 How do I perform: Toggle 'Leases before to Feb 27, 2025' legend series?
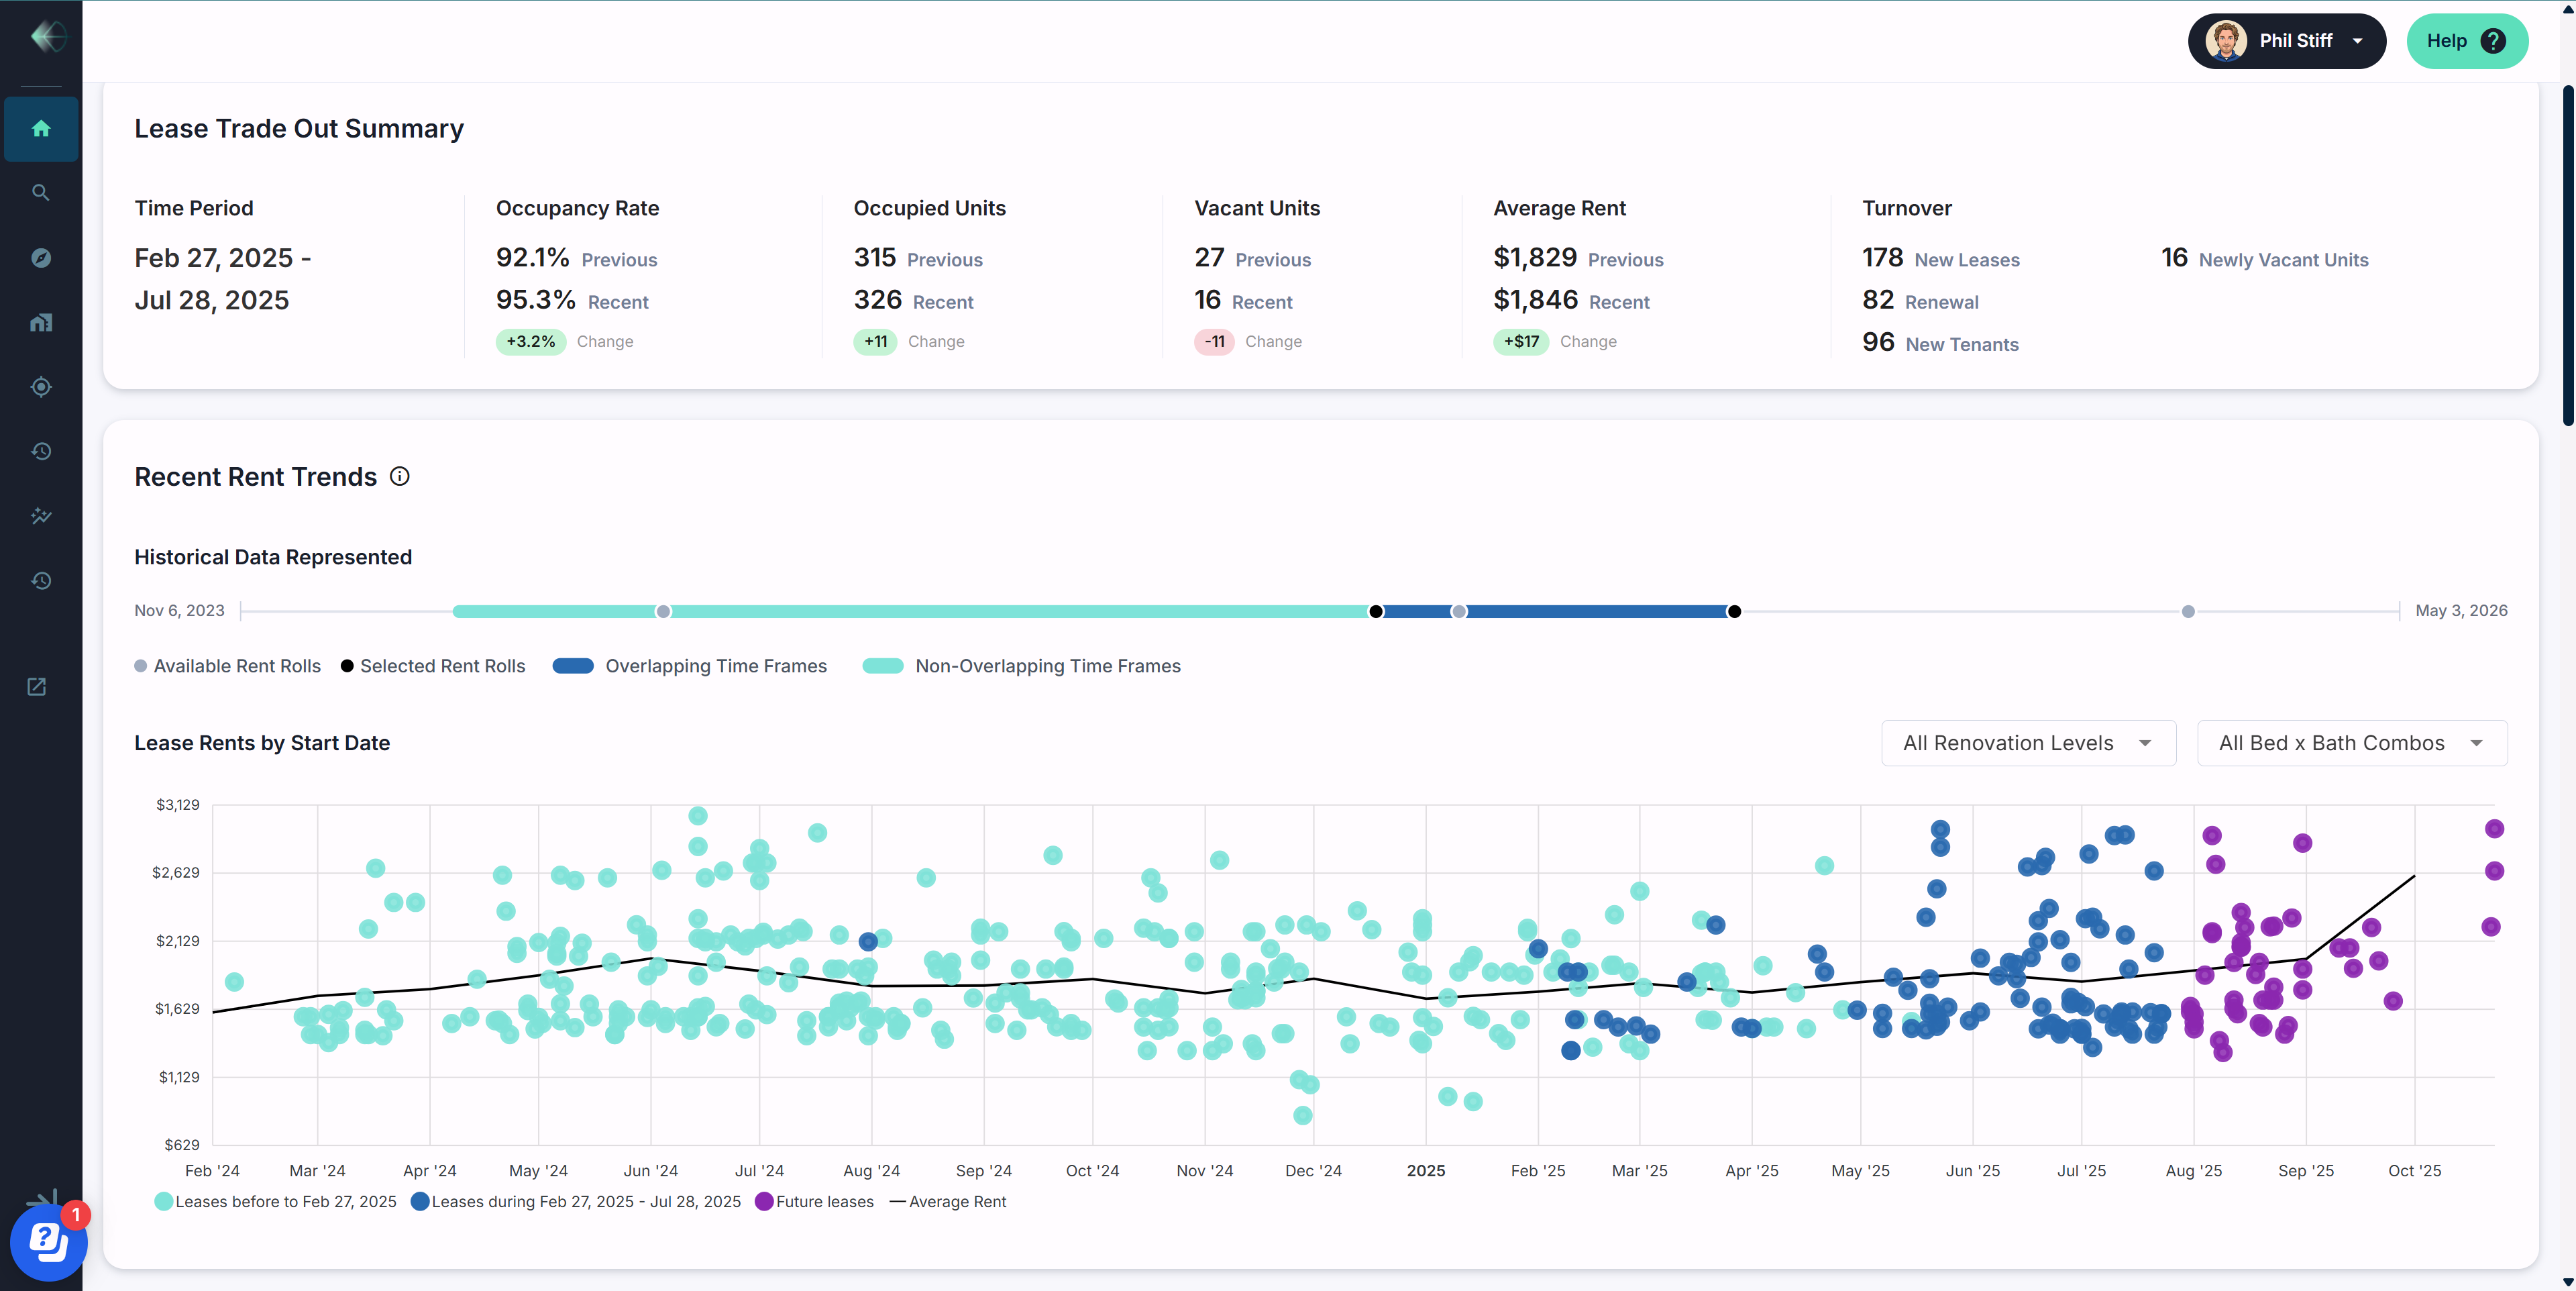pos(276,1202)
